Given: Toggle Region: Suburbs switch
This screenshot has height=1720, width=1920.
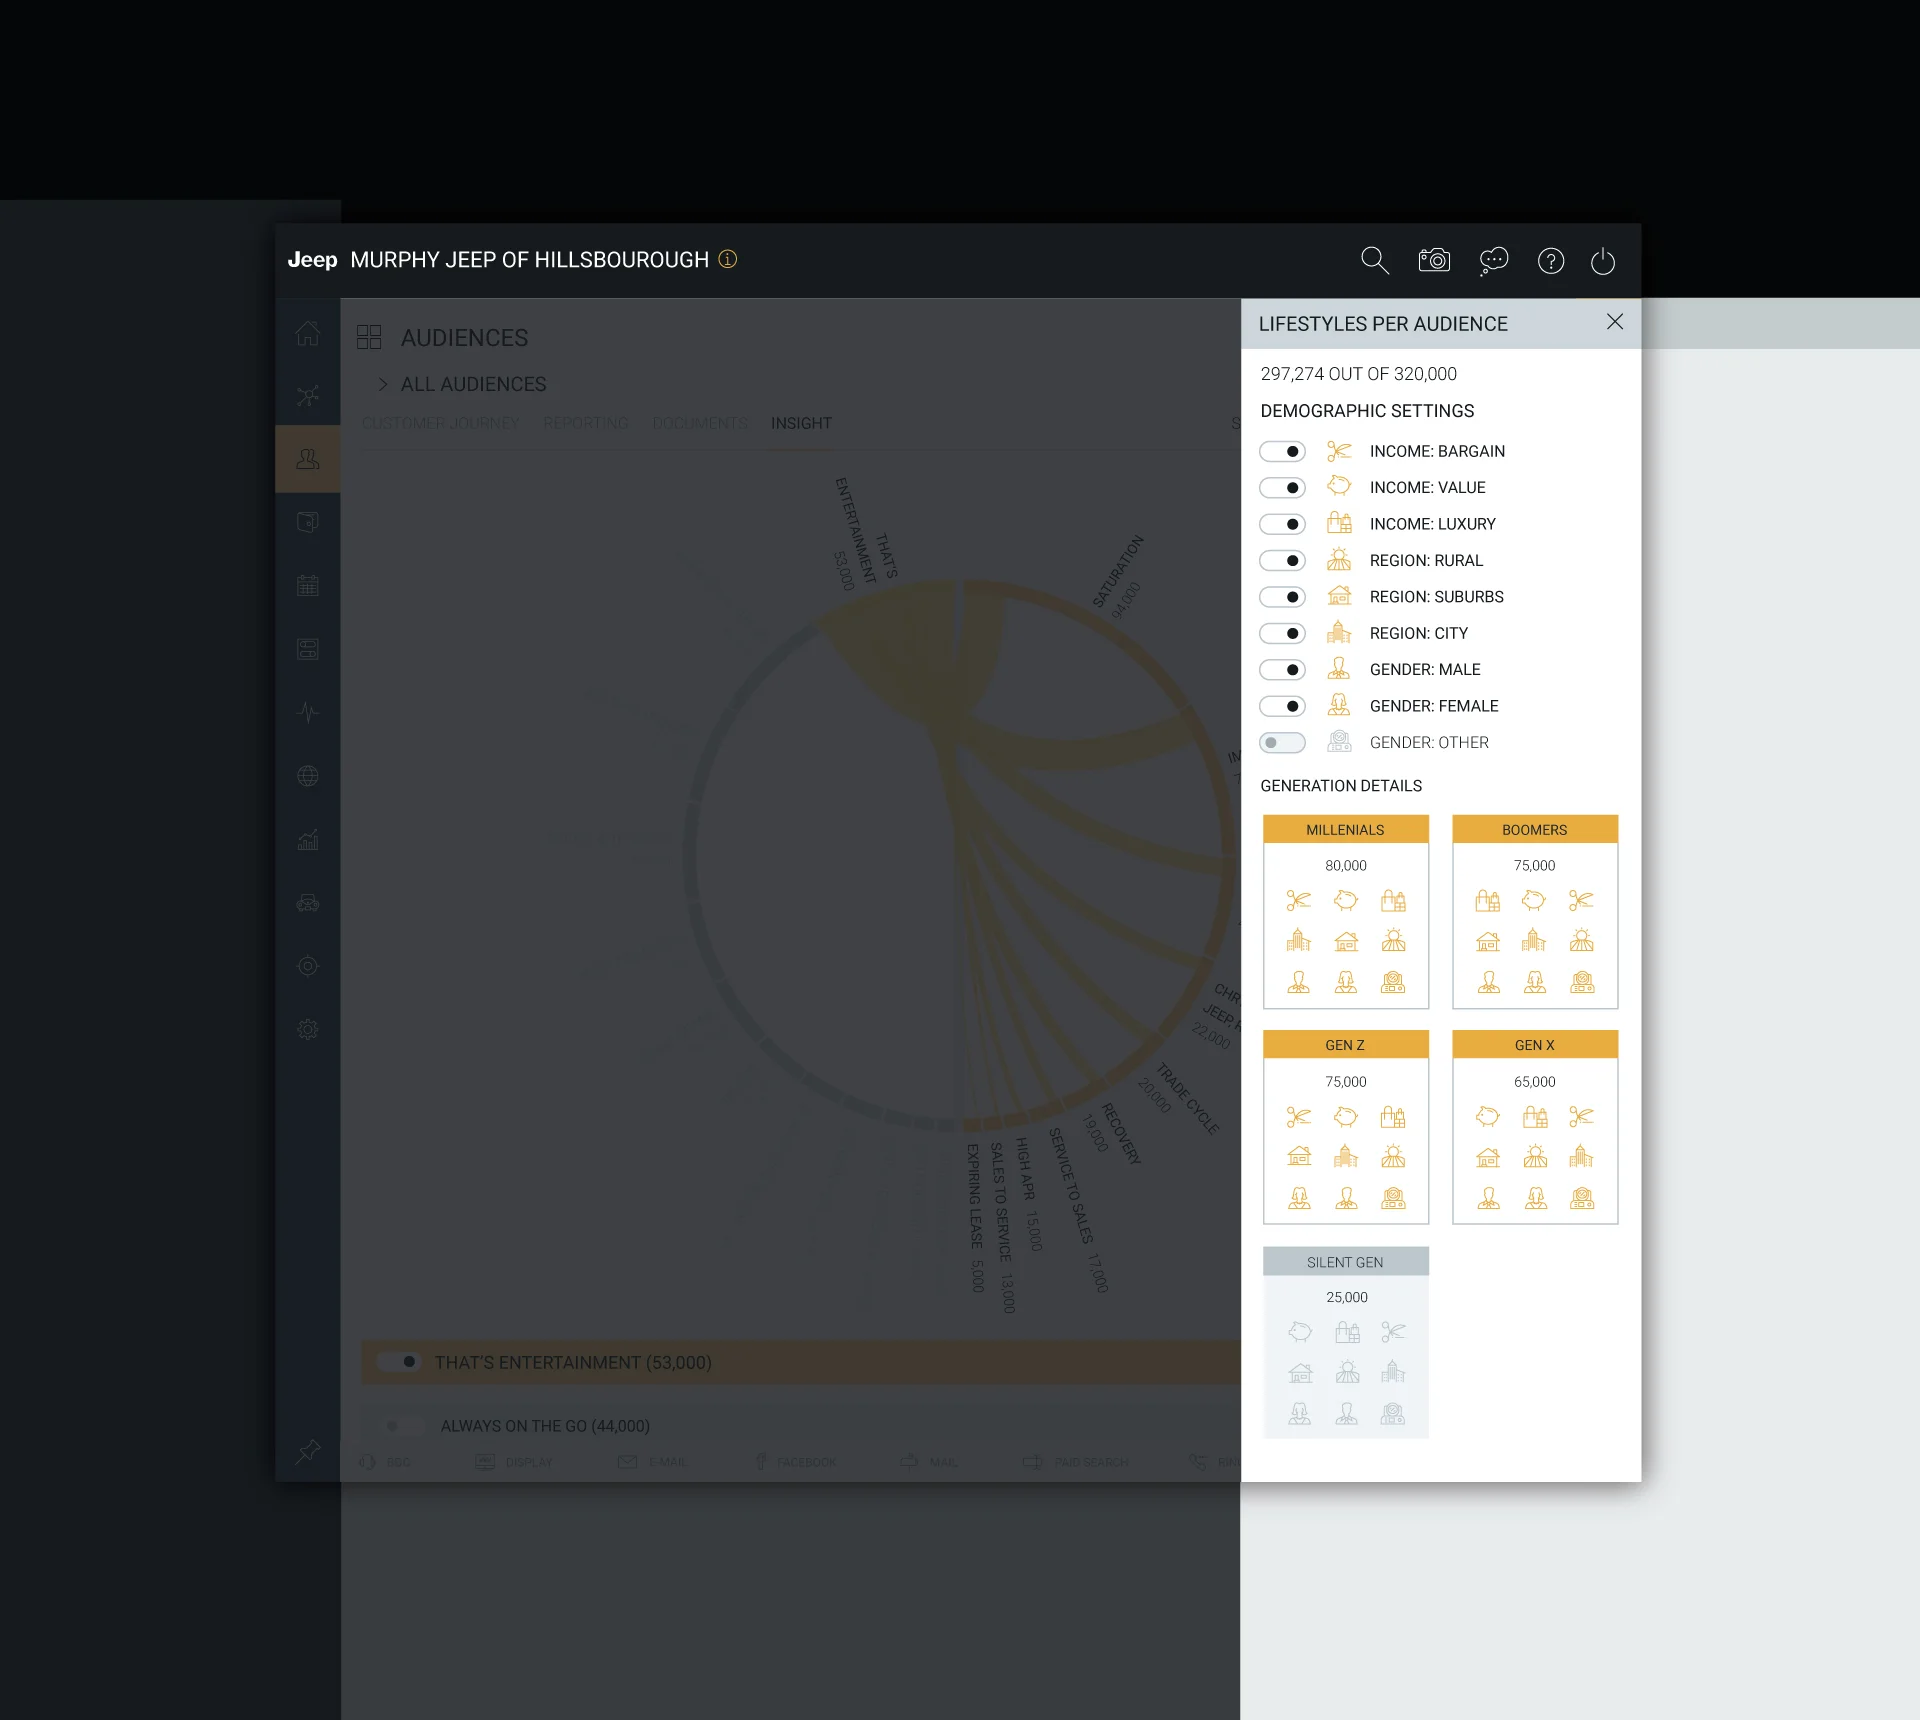Looking at the screenshot, I should 1282,597.
